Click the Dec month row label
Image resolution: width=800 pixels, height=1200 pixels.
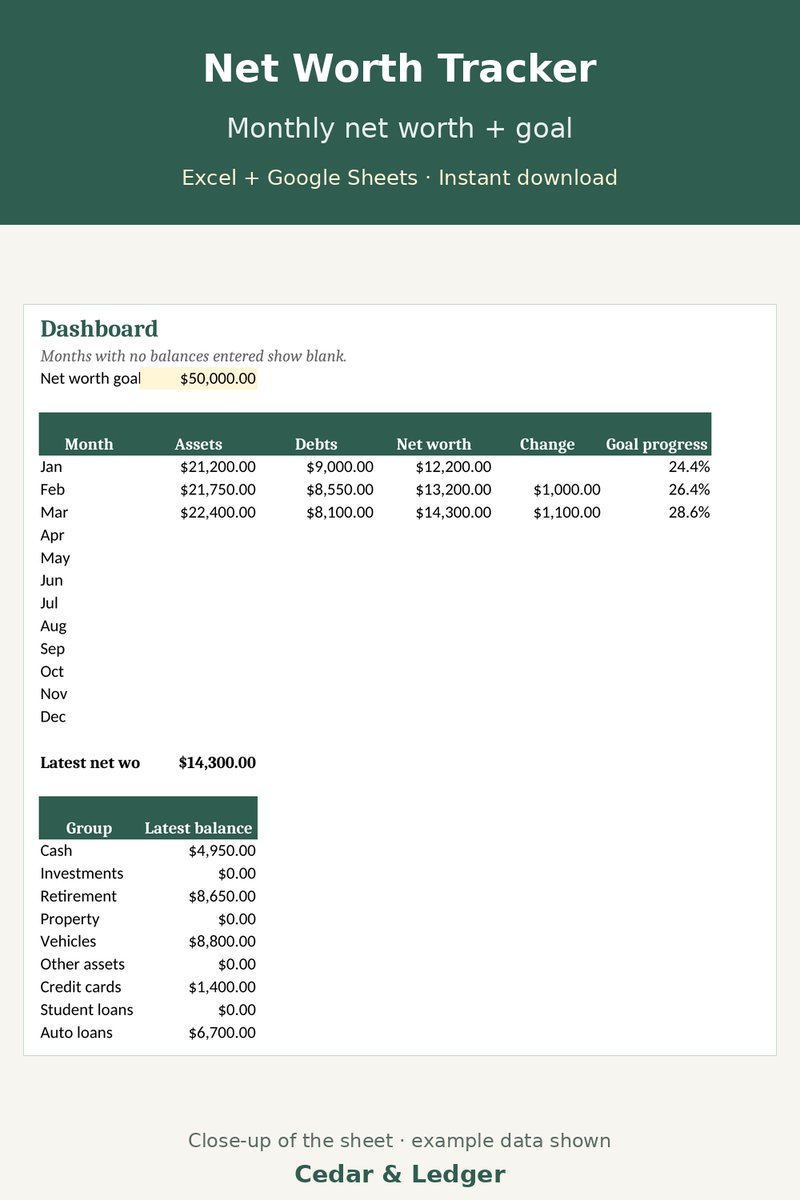(x=53, y=717)
